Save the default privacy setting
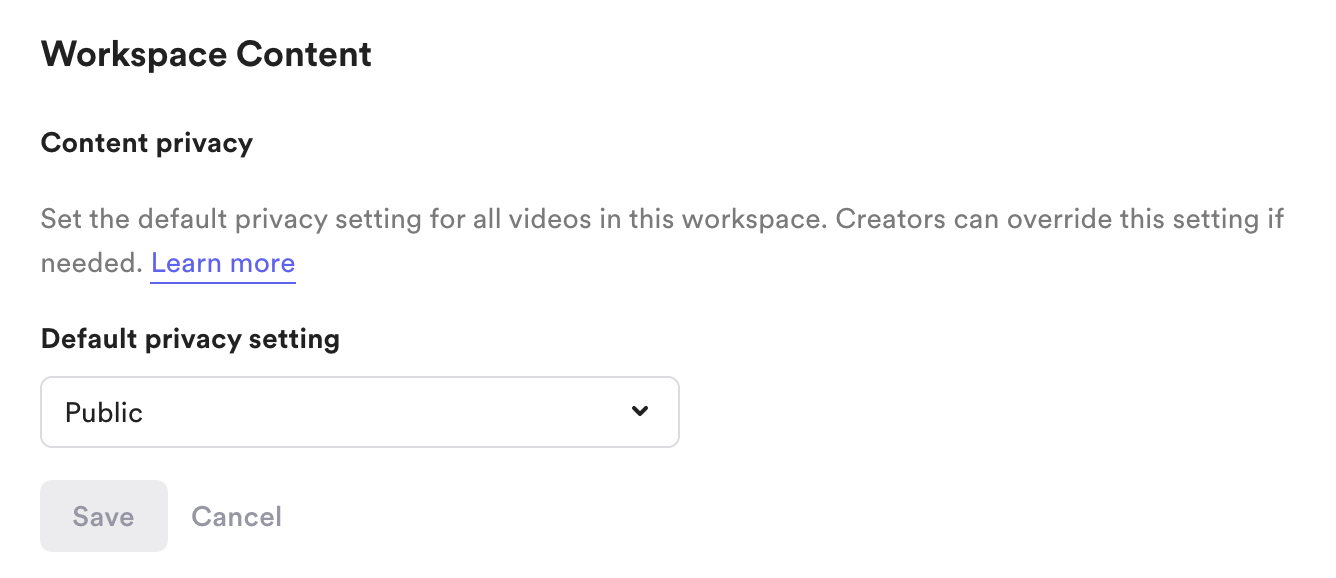This screenshot has height=578, width=1336. [x=104, y=516]
